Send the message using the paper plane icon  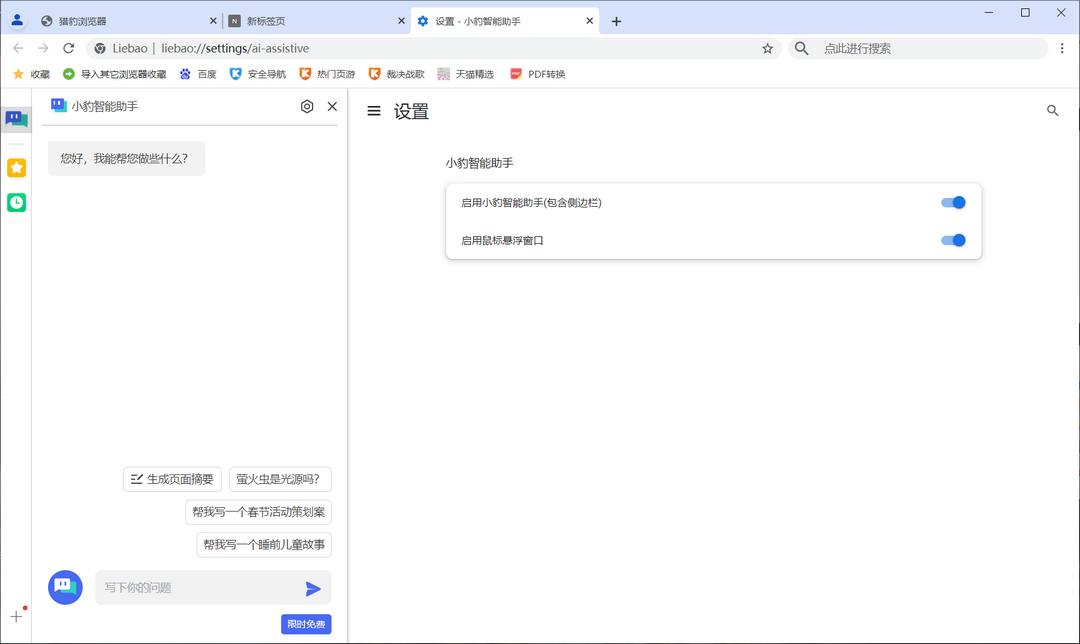[x=311, y=588]
